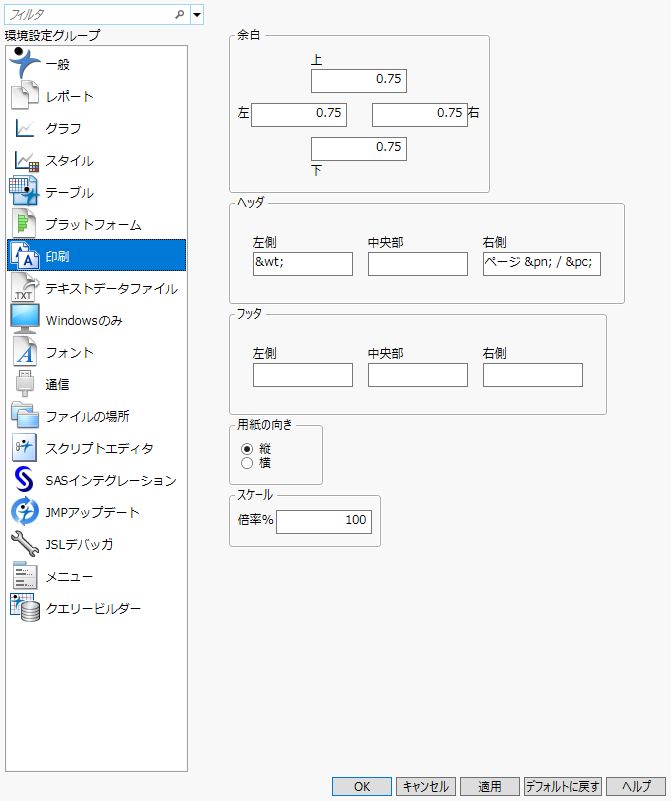Select the テーブル grid icon
This screenshot has width=671, height=801.
coord(24,192)
